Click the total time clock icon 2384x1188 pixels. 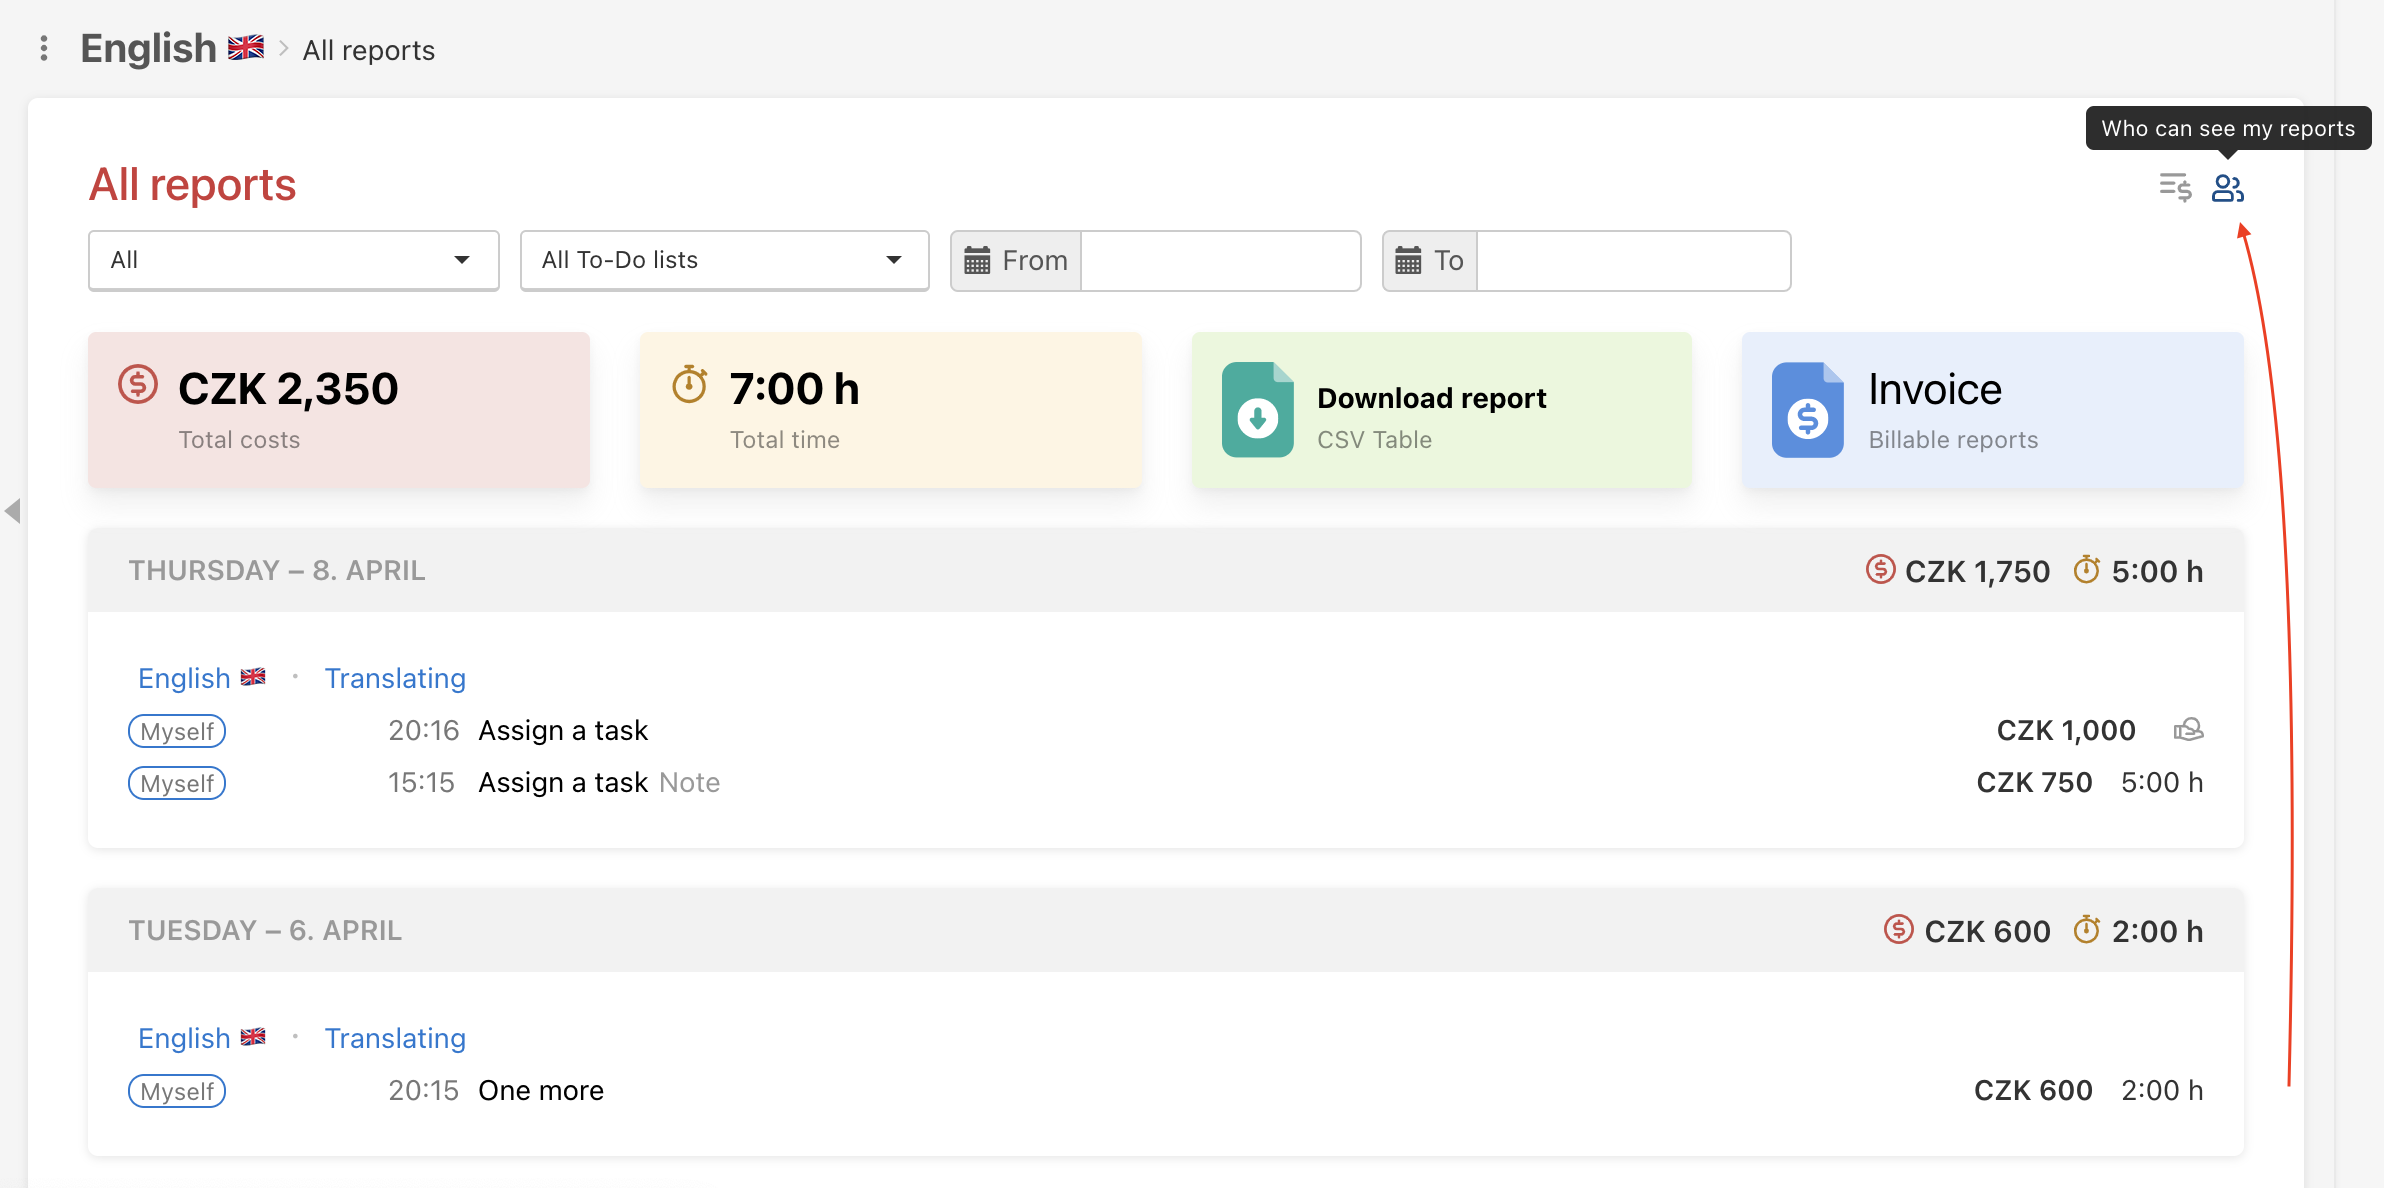click(x=690, y=386)
